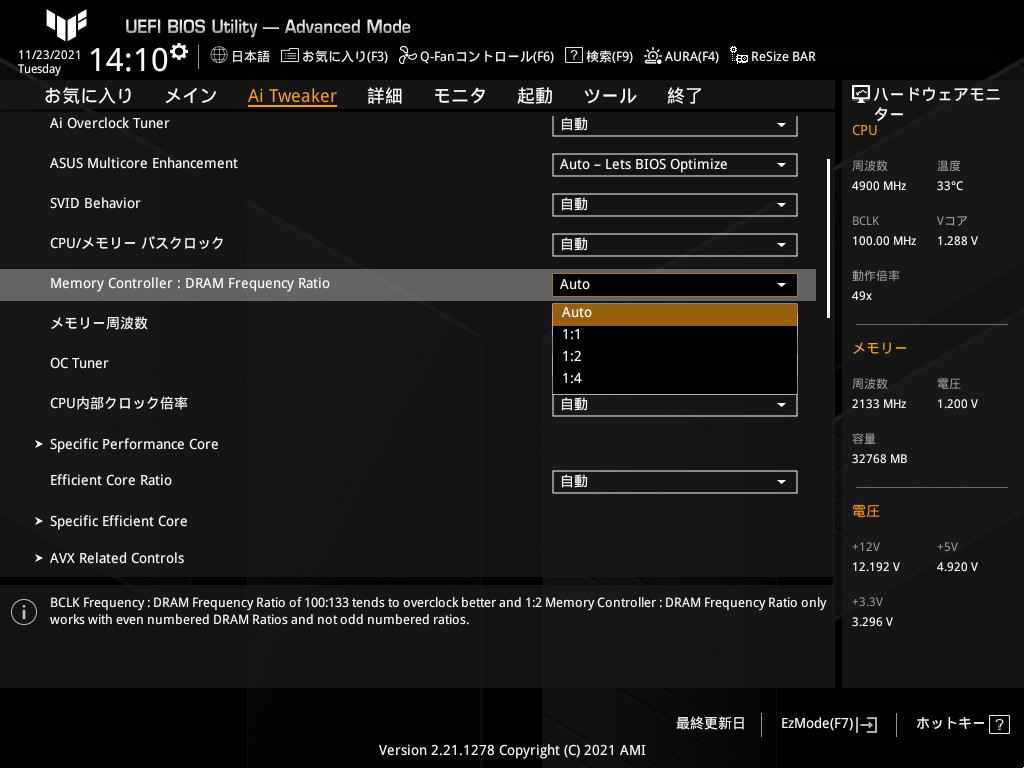Click Vコア value 1.288 V
1024x768 pixels.
(957, 241)
